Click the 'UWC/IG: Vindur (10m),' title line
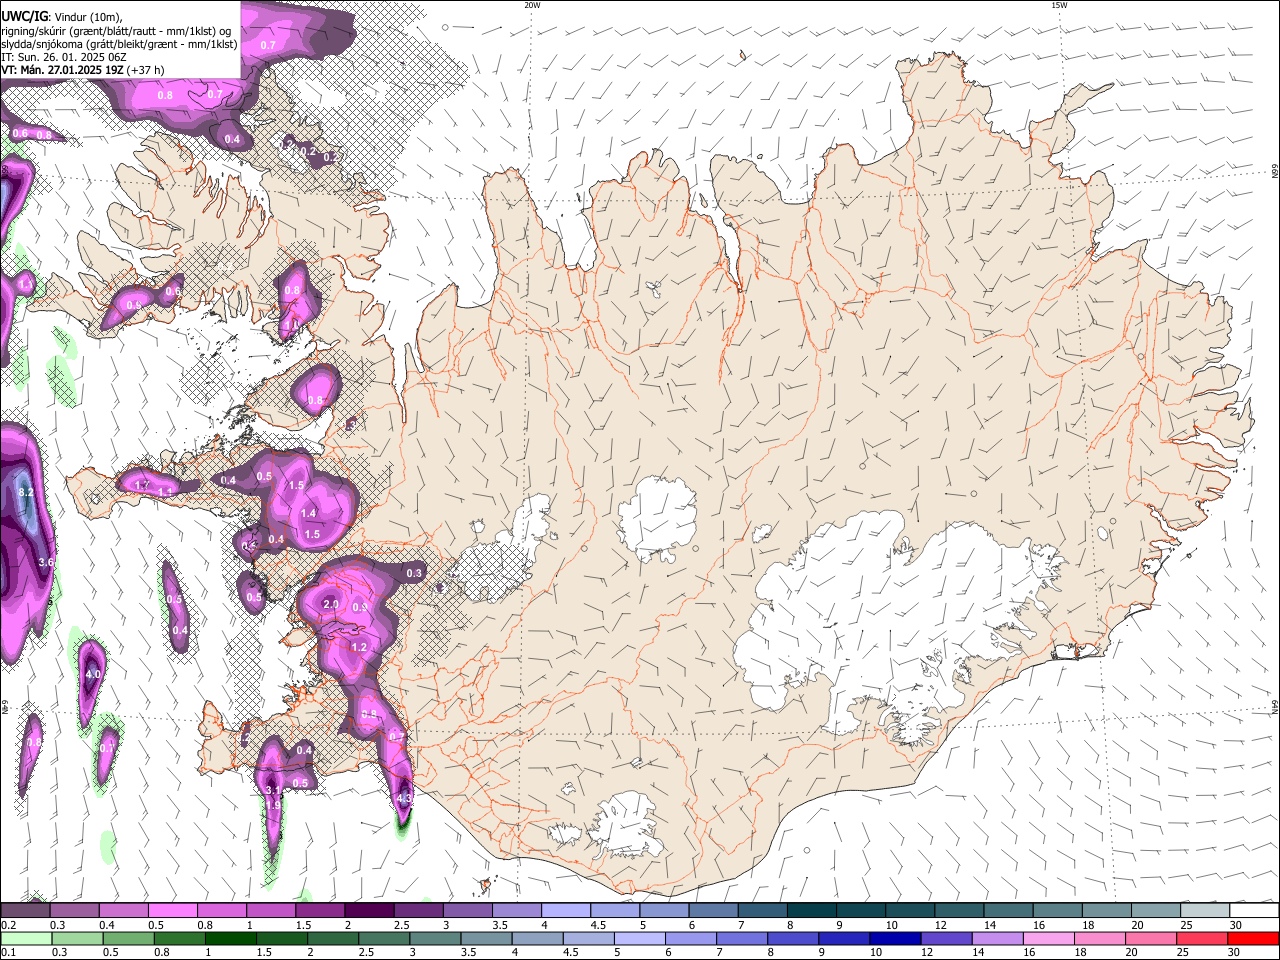Viewport: 1280px width, 960px height. 62,17
